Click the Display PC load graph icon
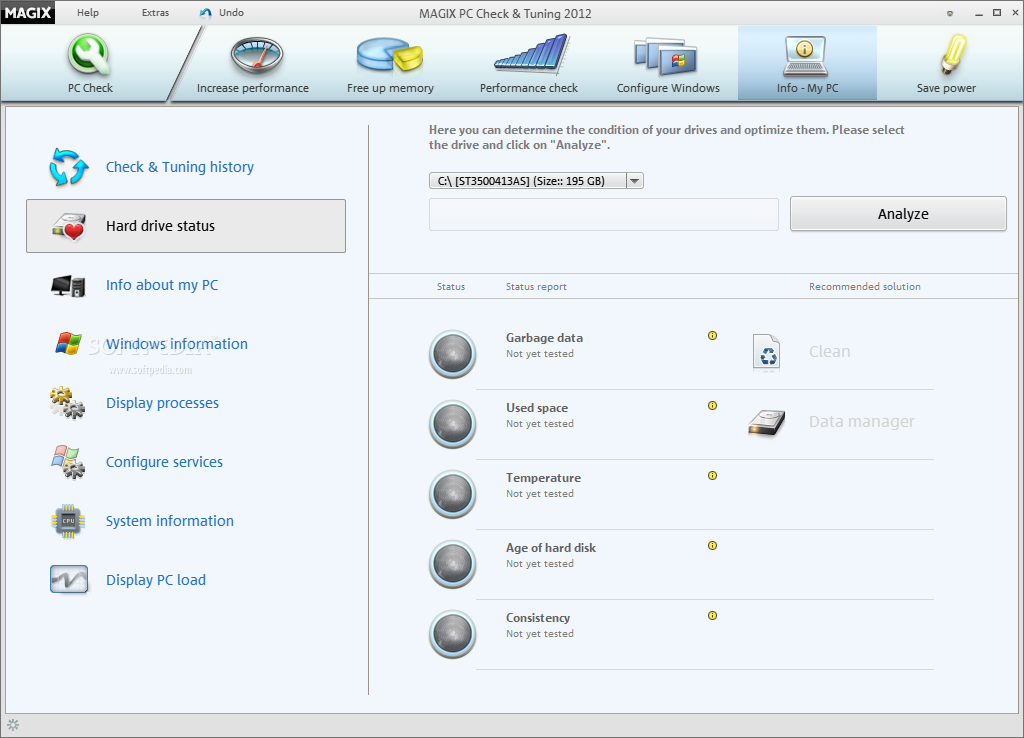This screenshot has width=1024, height=738. [x=69, y=579]
